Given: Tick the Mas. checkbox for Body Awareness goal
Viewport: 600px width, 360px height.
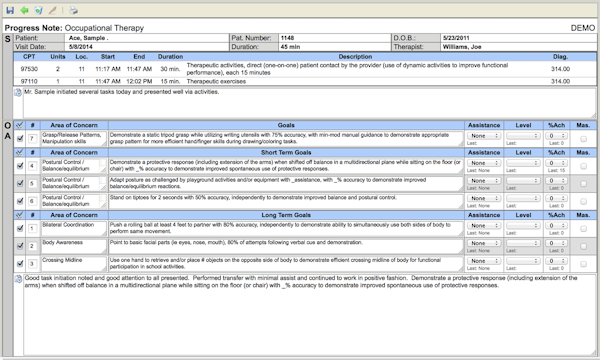Looking at the screenshot, I should (x=583, y=246).
